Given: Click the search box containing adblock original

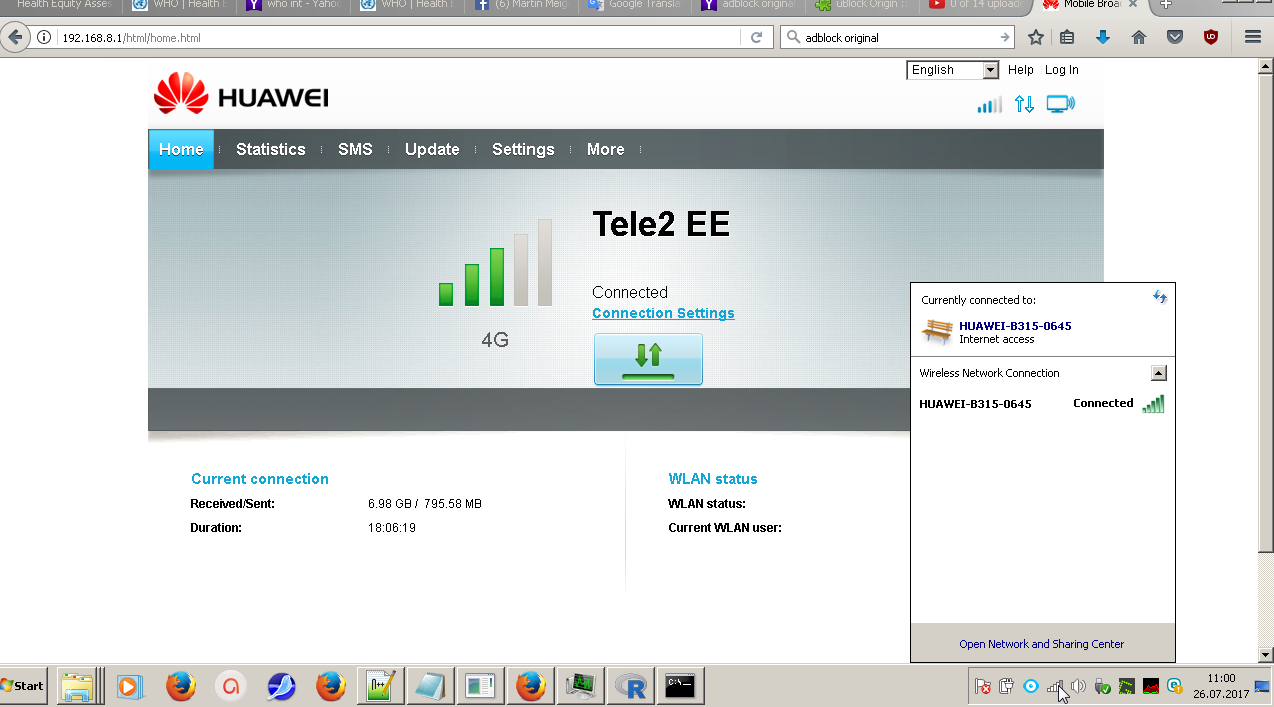Looking at the screenshot, I should (895, 38).
